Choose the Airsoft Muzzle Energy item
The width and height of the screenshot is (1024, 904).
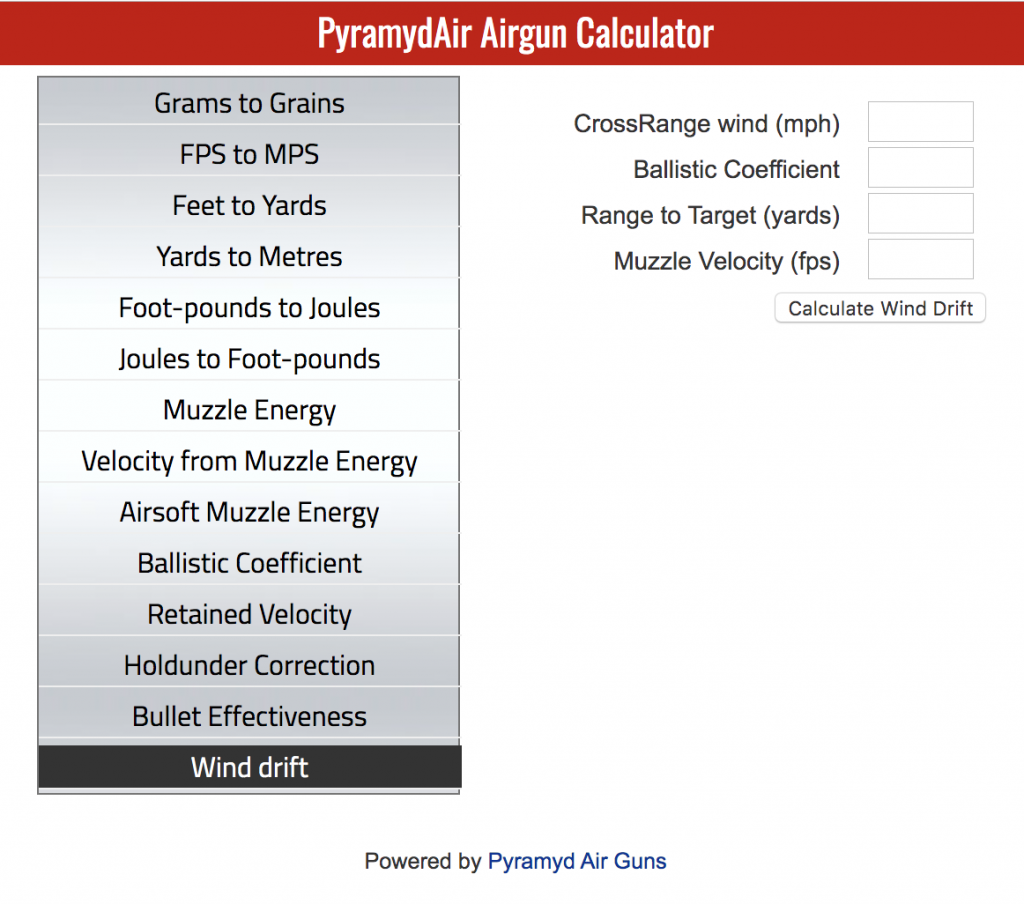point(249,511)
